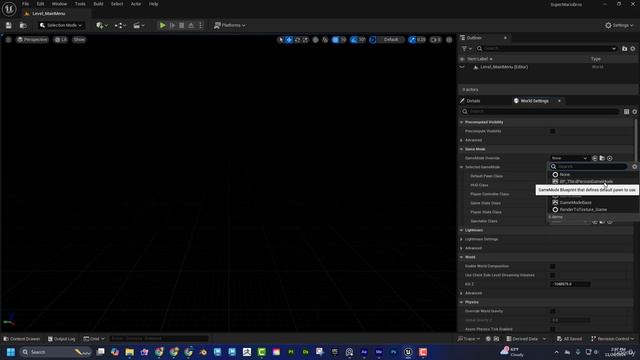Maximize or restore the viewport layout
This screenshot has height=360, width=640.
click(x=449, y=40)
